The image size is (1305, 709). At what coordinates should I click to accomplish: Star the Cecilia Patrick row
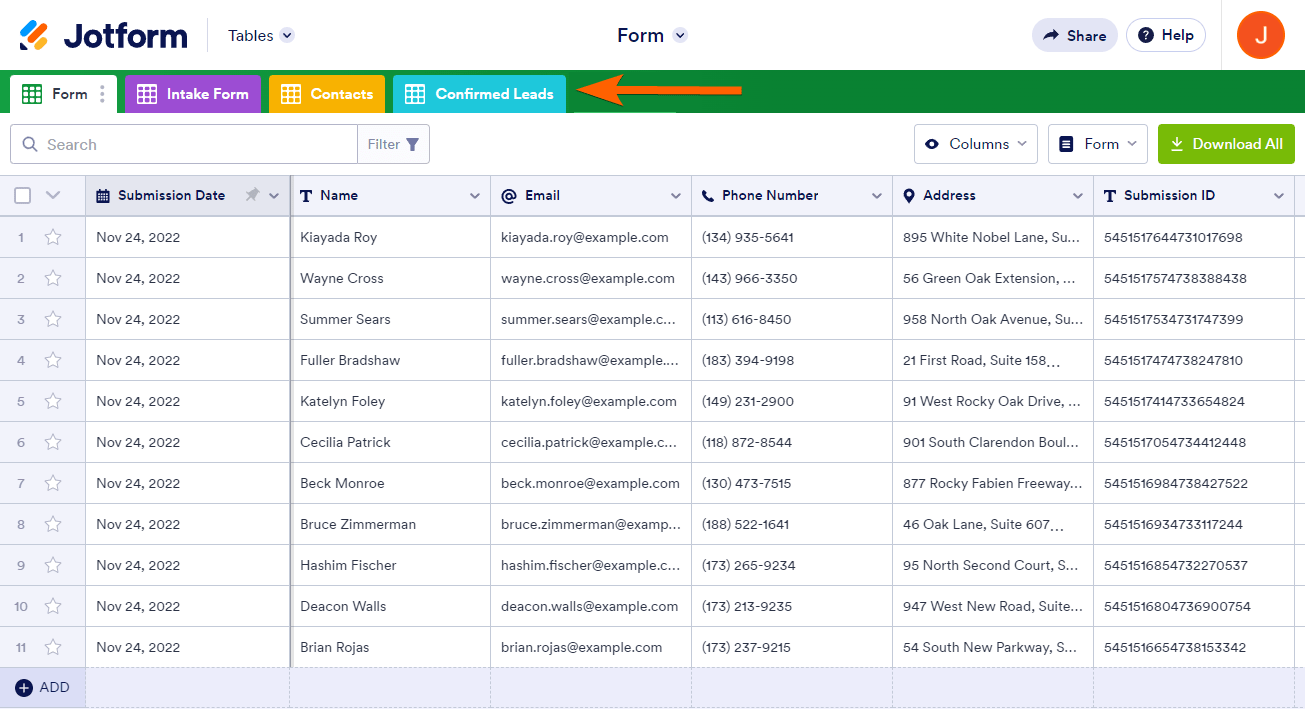click(x=53, y=442)
